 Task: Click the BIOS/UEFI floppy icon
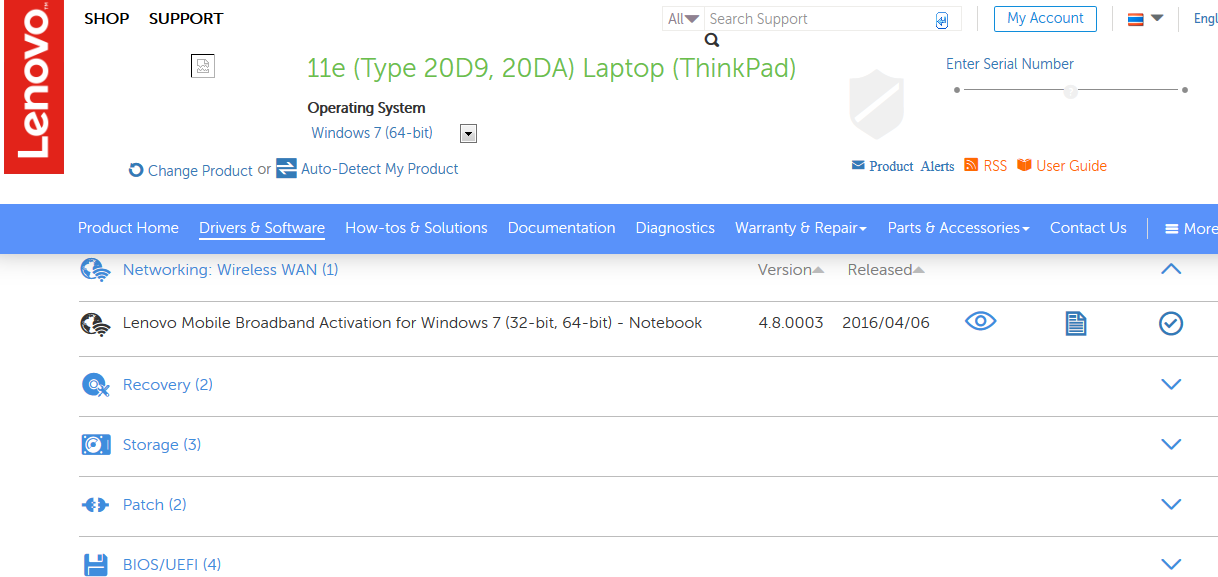point(96,565)
